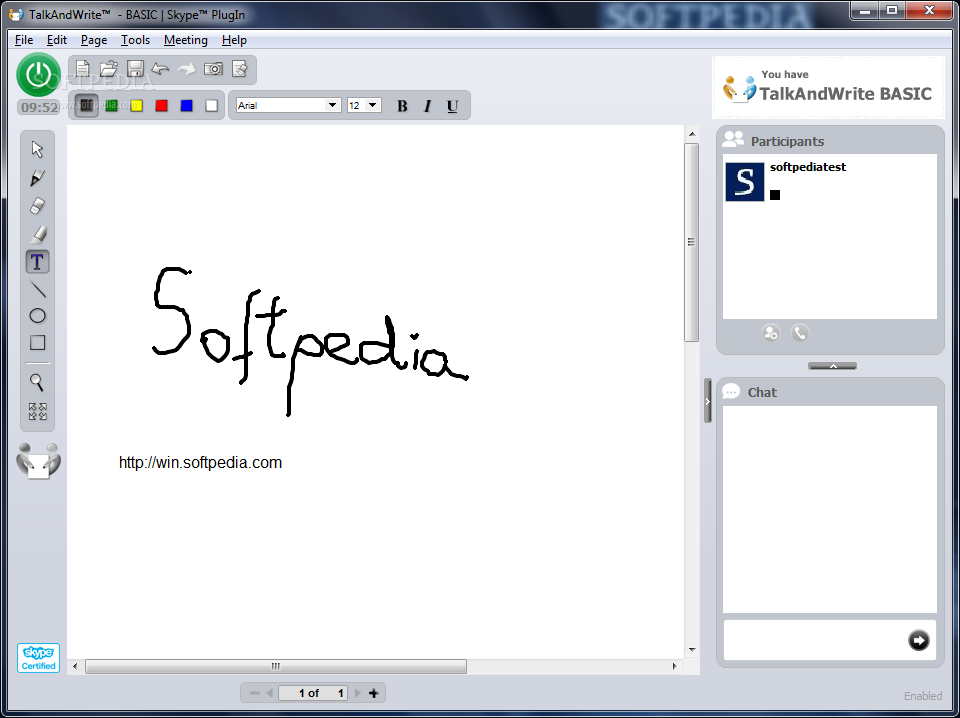Click the add participant icon
960x718 pixels.
point(771,334)
